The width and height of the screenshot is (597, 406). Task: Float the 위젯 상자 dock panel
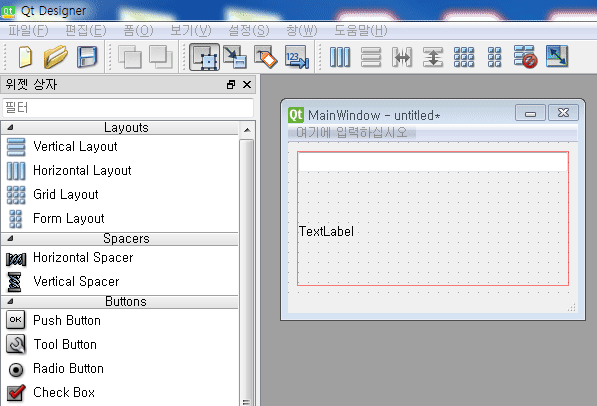[231, 85]
